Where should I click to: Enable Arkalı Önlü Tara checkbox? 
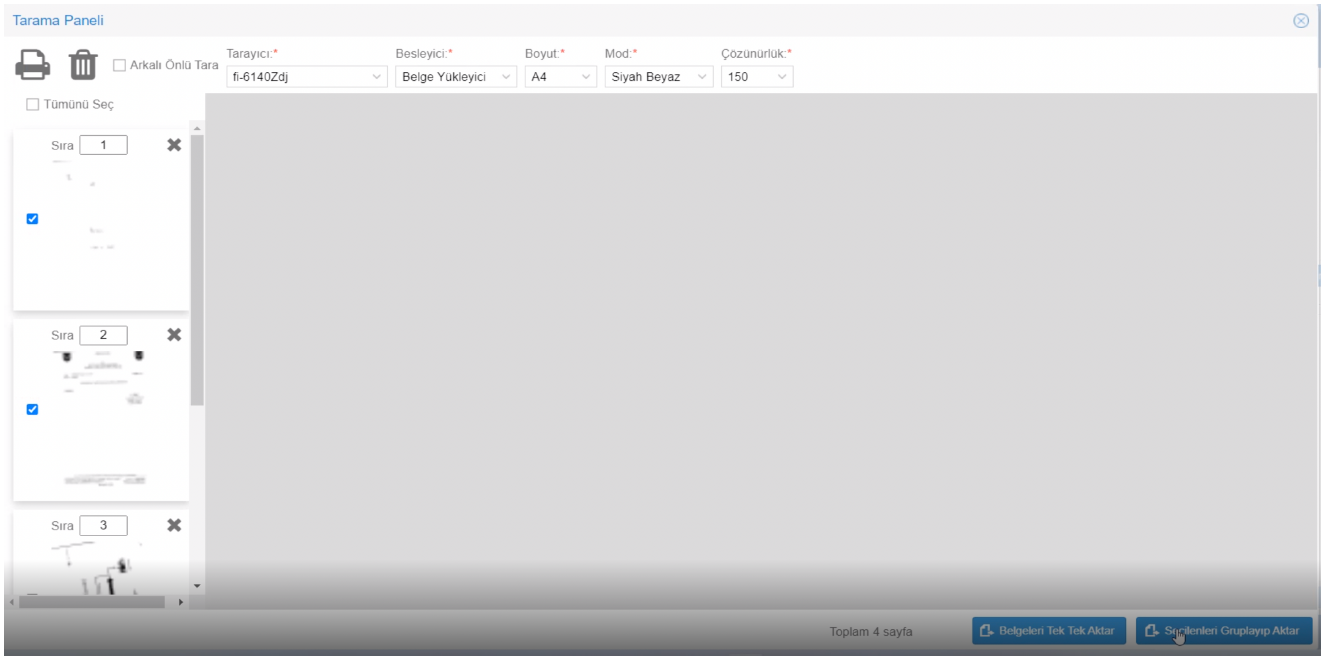pos(120,66)
